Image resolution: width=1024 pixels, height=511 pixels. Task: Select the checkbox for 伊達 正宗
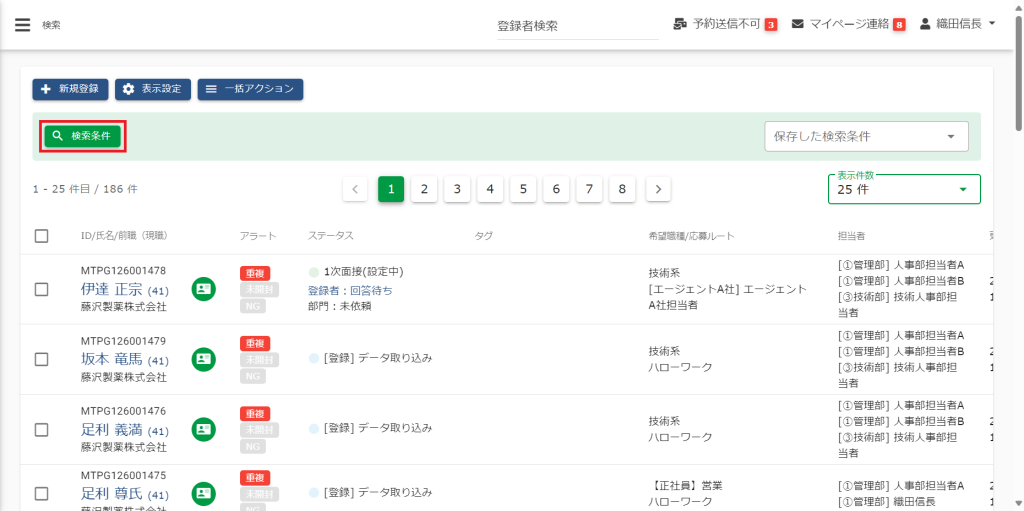pos(41,289)
